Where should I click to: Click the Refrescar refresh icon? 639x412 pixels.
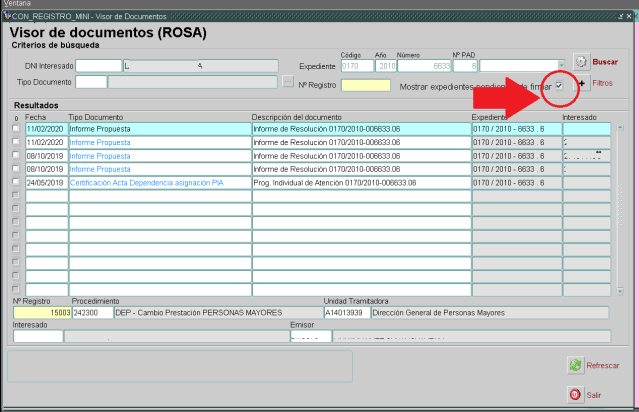click(x=575, y=366)
